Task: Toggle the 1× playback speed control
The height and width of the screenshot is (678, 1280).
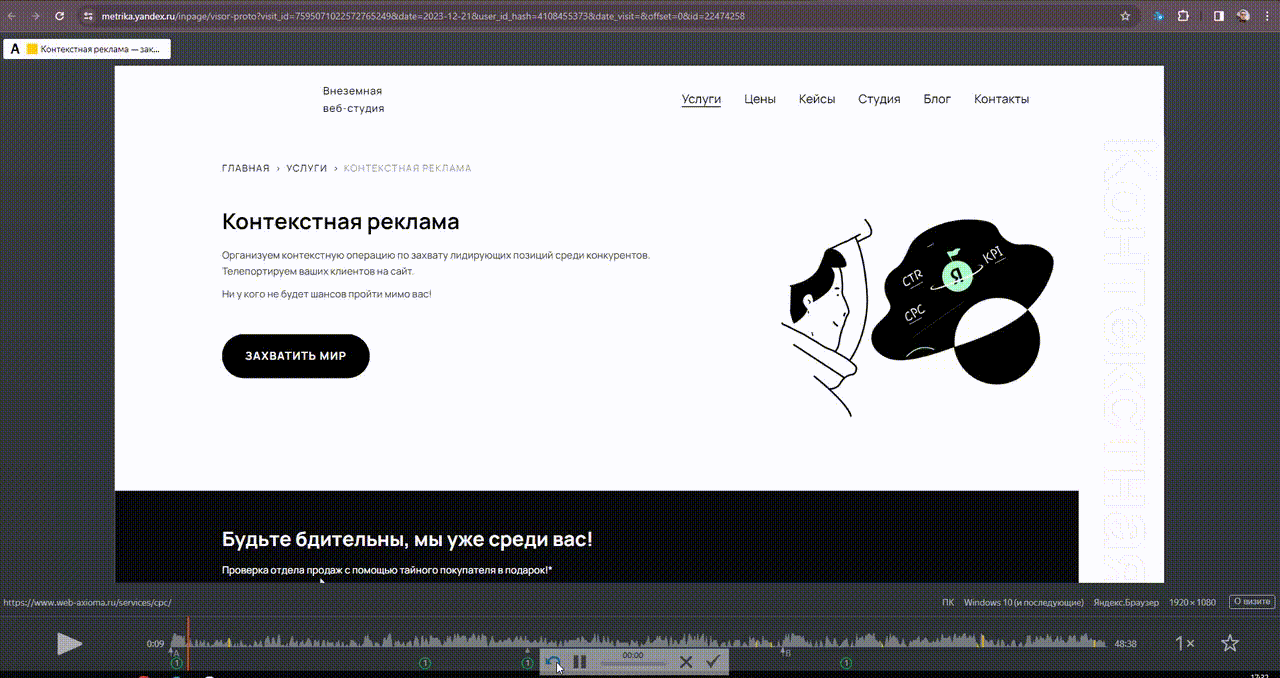Action: point(1187,643)
